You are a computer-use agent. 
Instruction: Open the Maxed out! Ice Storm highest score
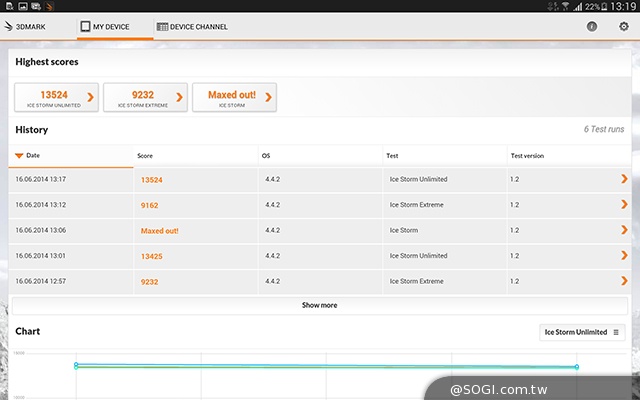pos(234,97)
